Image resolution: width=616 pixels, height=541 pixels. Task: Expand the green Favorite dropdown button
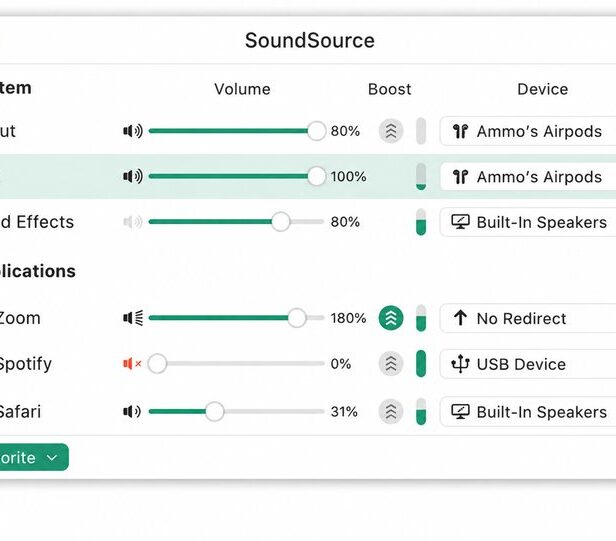(x=33, y=457)
